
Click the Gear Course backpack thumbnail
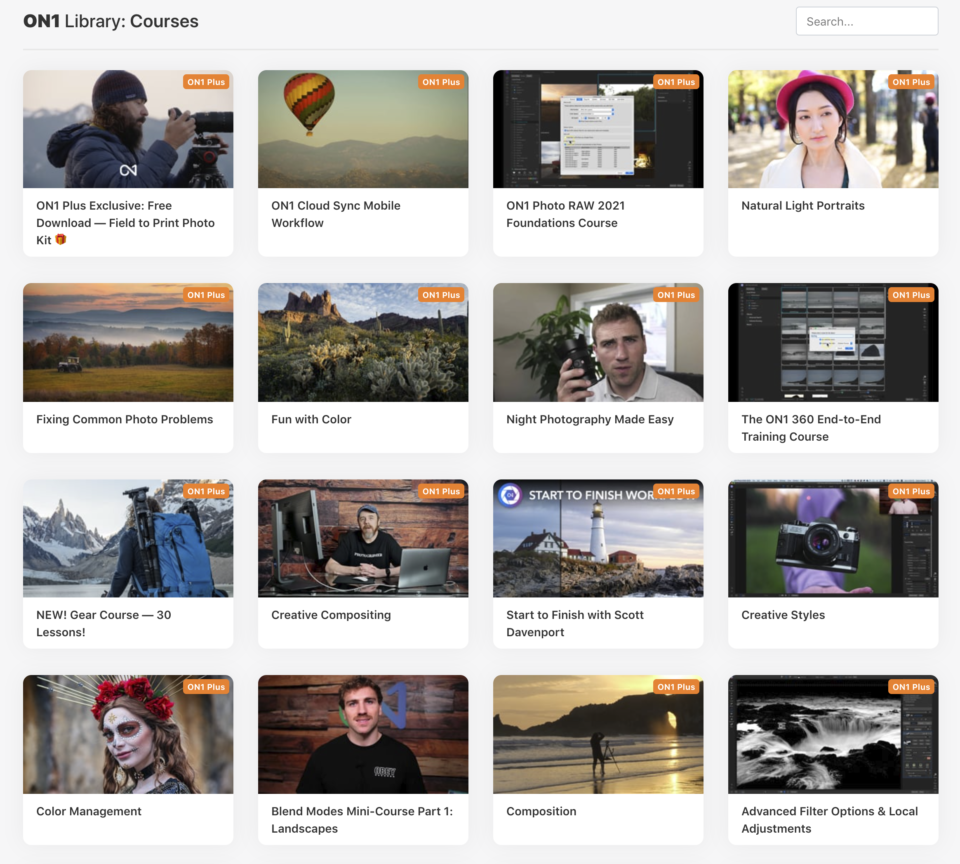click(127, 538)
